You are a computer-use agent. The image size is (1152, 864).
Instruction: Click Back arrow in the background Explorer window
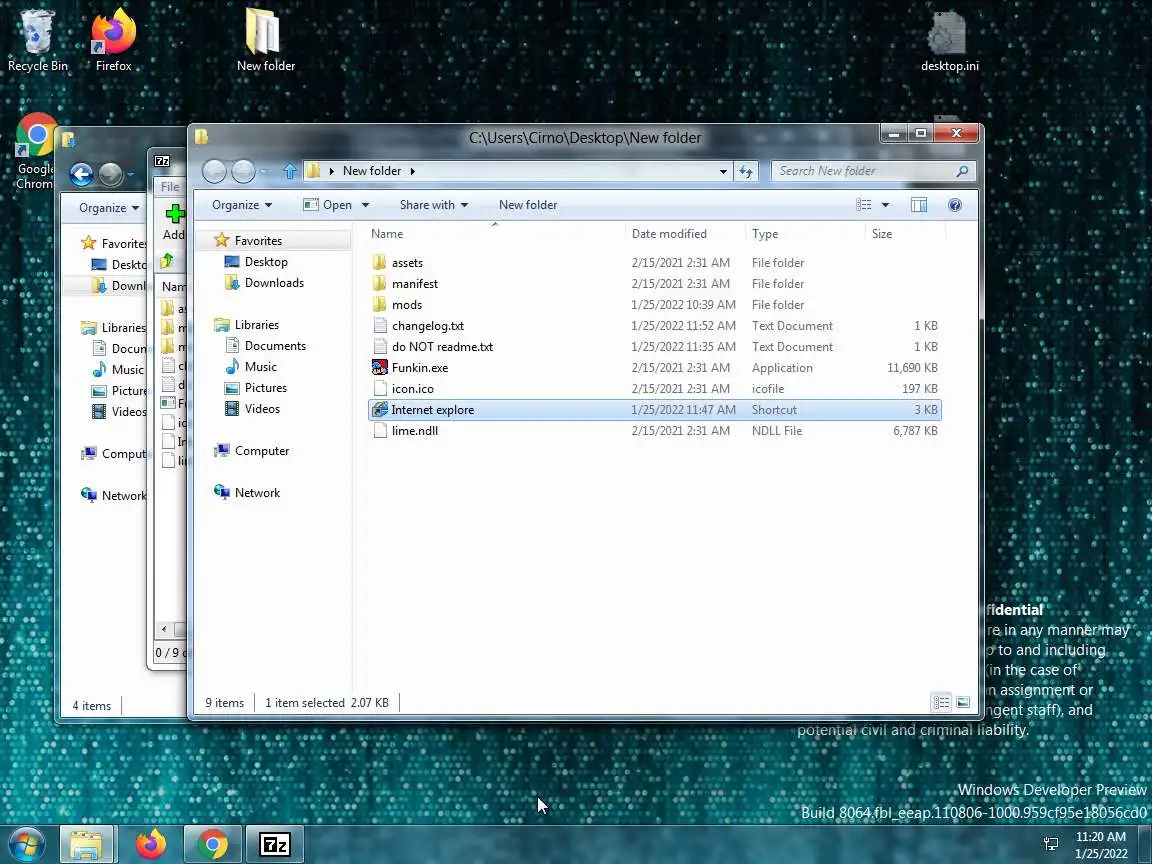pyautogui.click(x=82, y=174)
